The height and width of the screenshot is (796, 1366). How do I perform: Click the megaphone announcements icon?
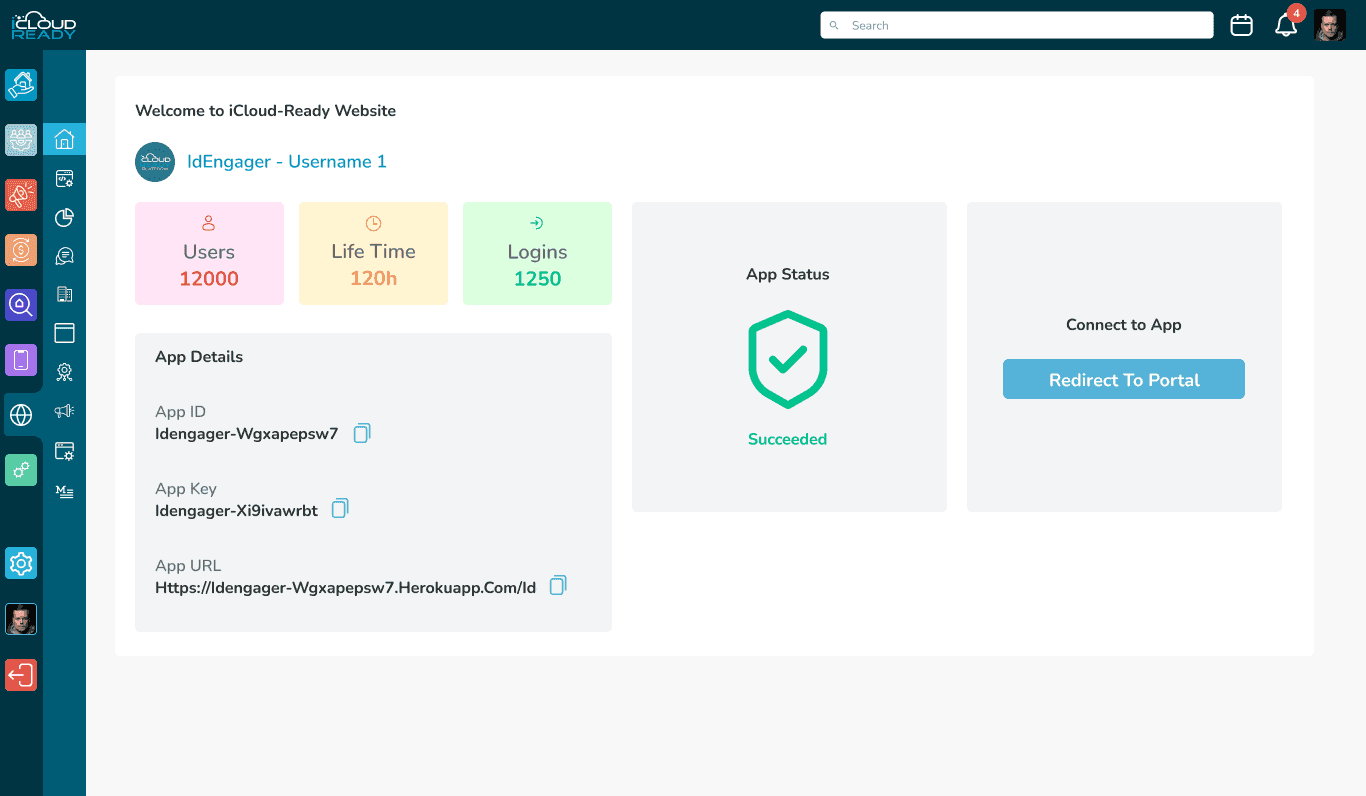click(64, 411)
